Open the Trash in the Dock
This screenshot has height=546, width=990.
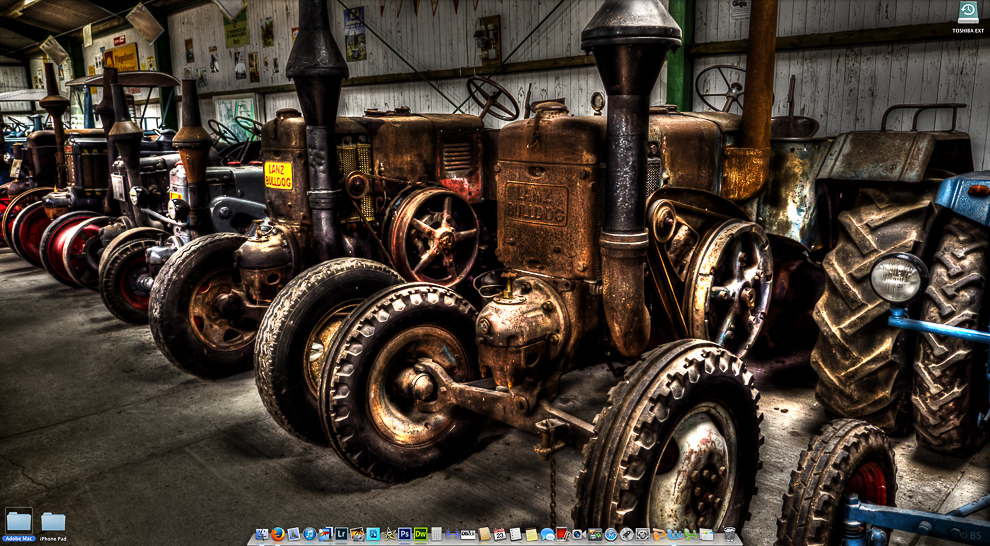729,534
